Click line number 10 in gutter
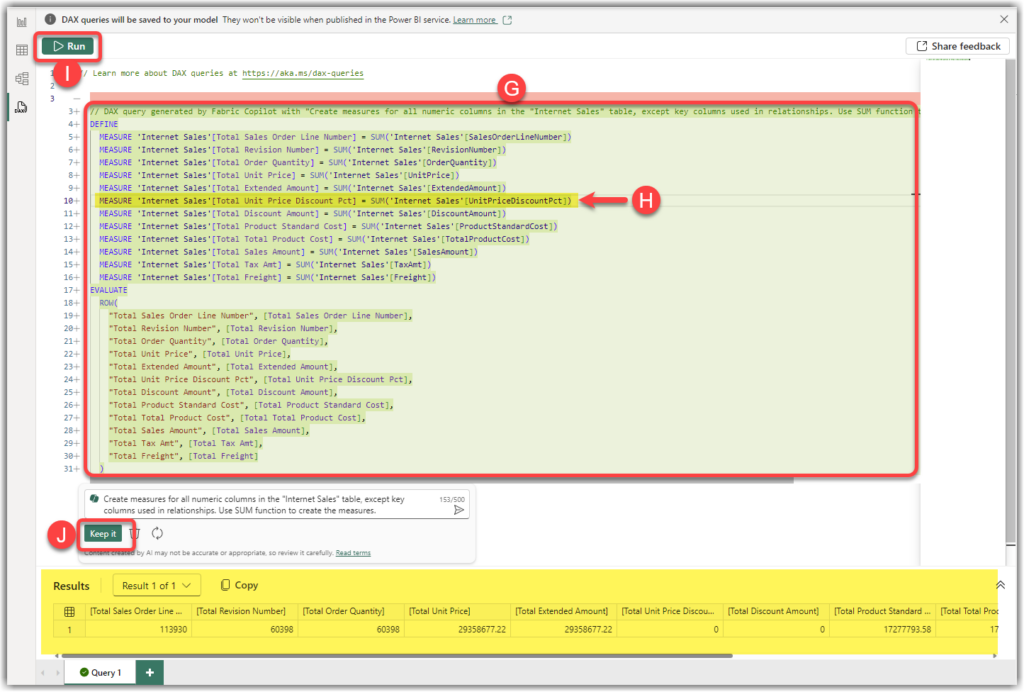Image resolution: width=1024 pixels, height=692 pixels. coord(67,201)
